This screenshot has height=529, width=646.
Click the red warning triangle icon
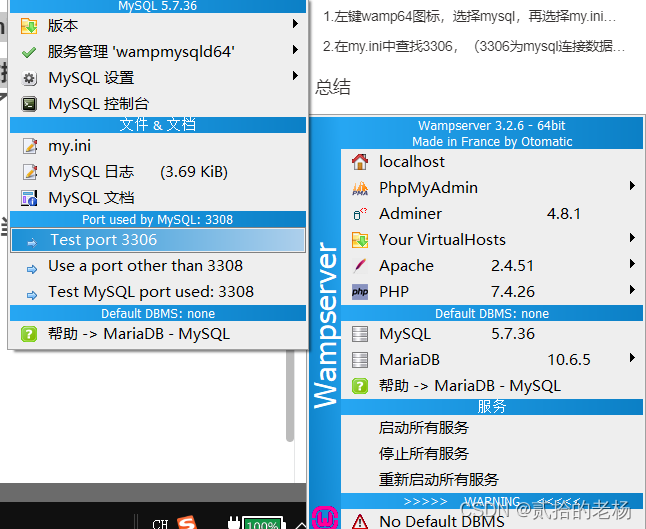(x=360, y=522)
